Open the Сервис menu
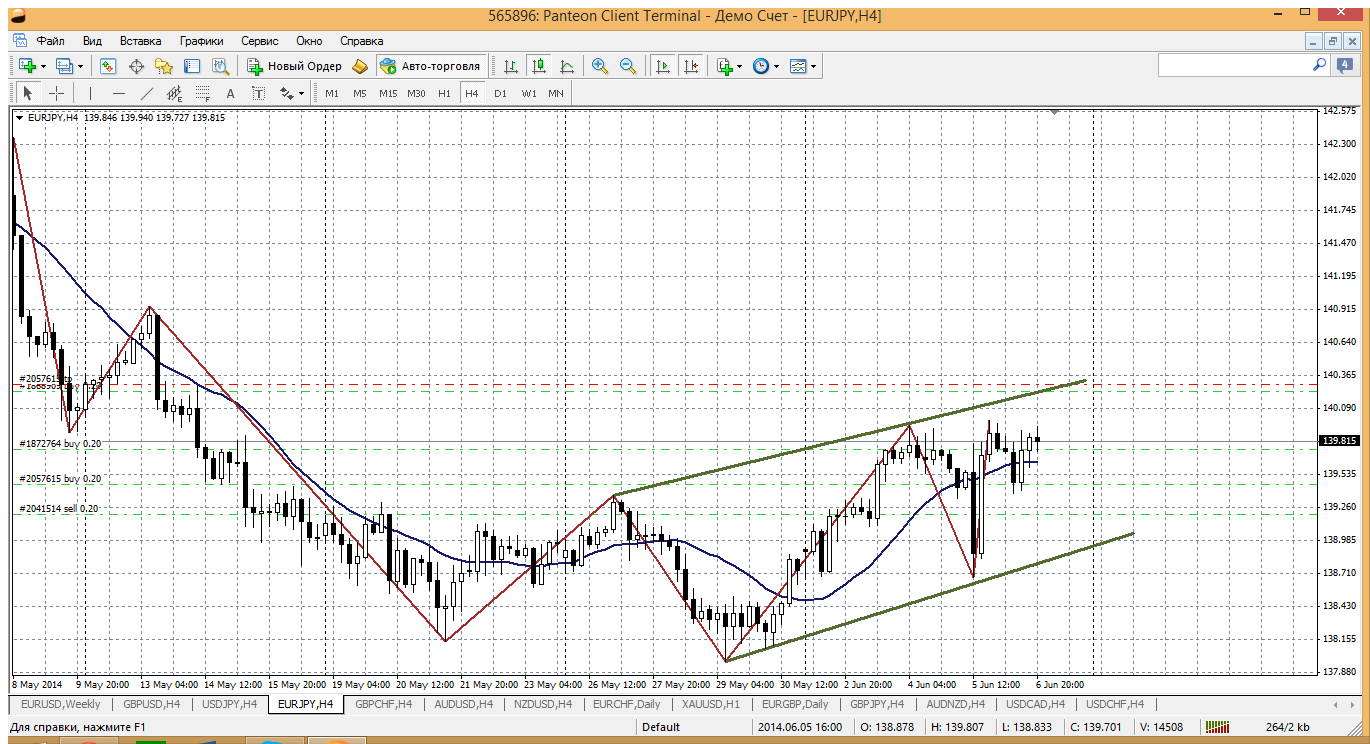The image size is (1370, 744). [260, 41]
